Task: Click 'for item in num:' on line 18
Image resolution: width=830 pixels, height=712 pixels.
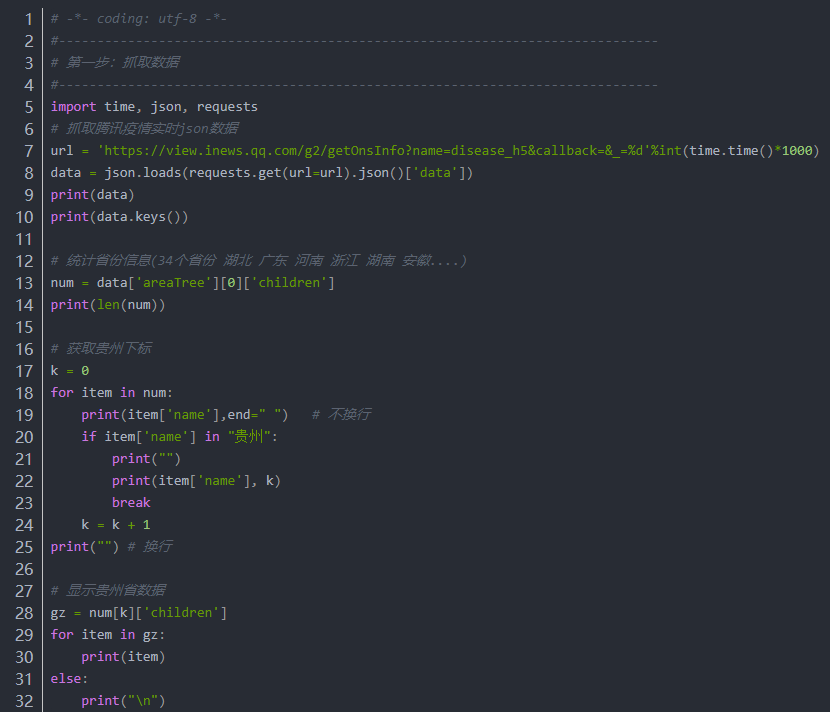Action: (112, 393)
